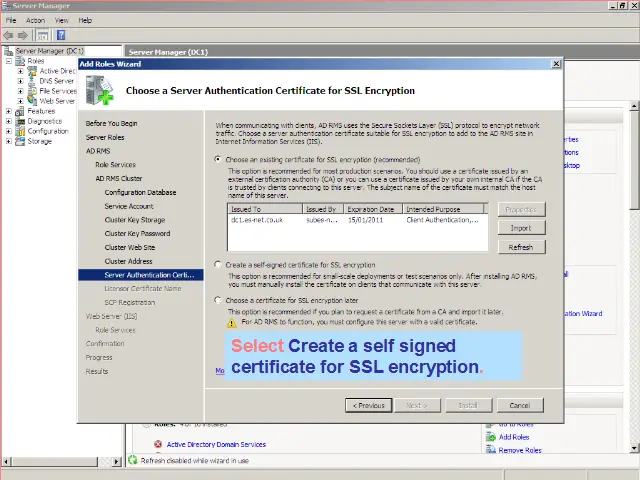Open the Action menu
640x480 pixels.
click(x=35, y=20)
